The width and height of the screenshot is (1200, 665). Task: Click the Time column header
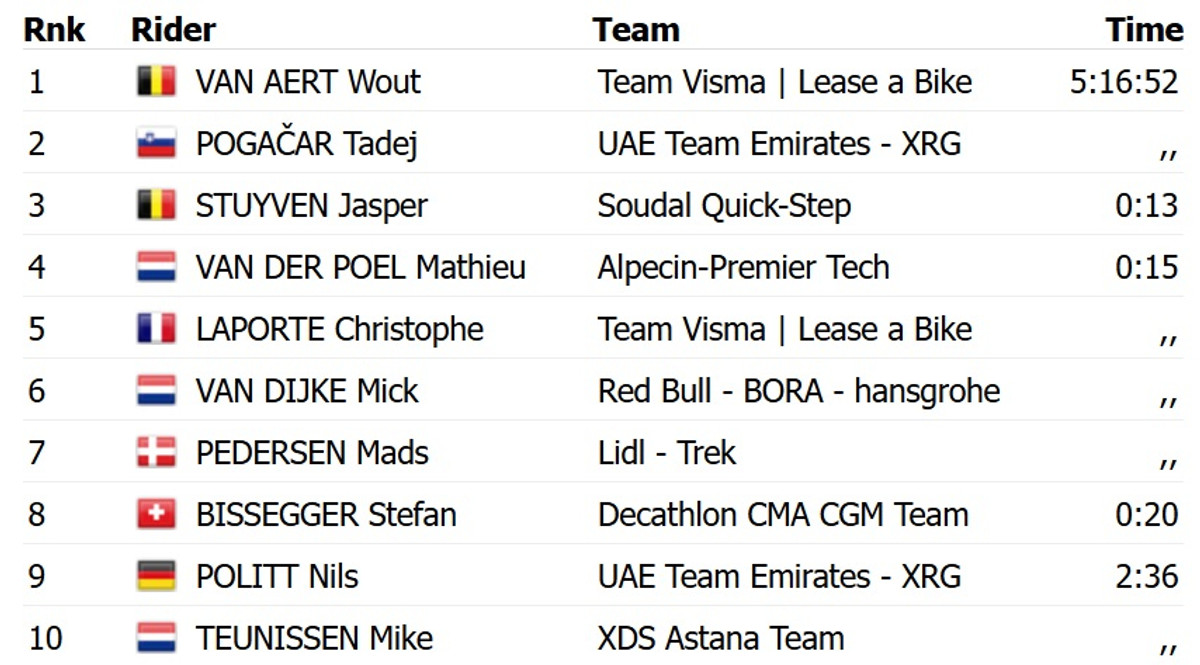(x=1144, y=30)
